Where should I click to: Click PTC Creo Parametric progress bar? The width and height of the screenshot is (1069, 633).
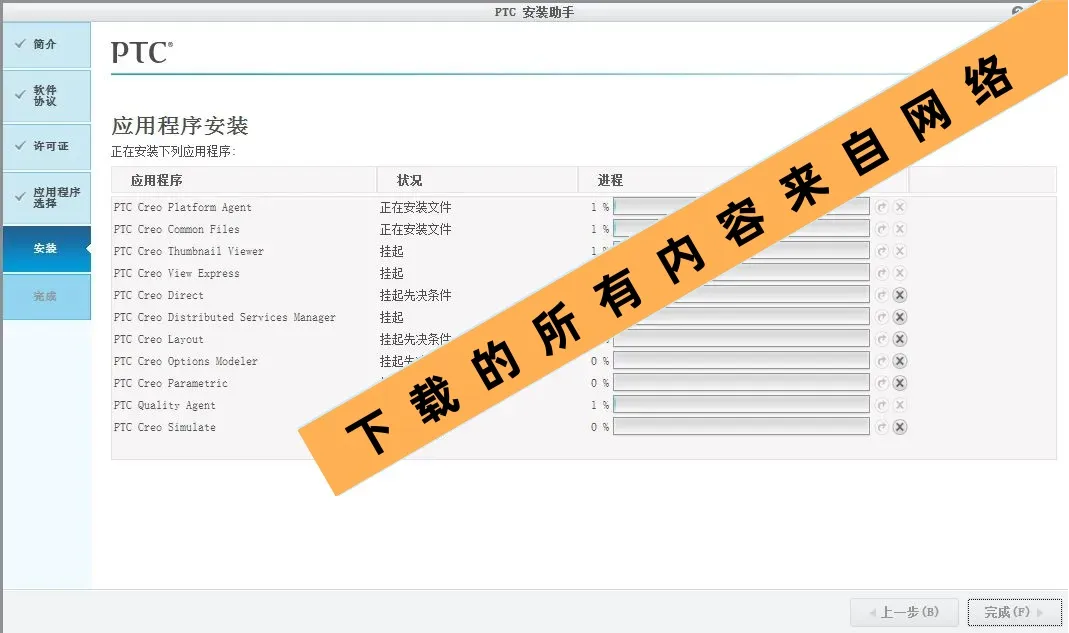click(x=741, y=383)
